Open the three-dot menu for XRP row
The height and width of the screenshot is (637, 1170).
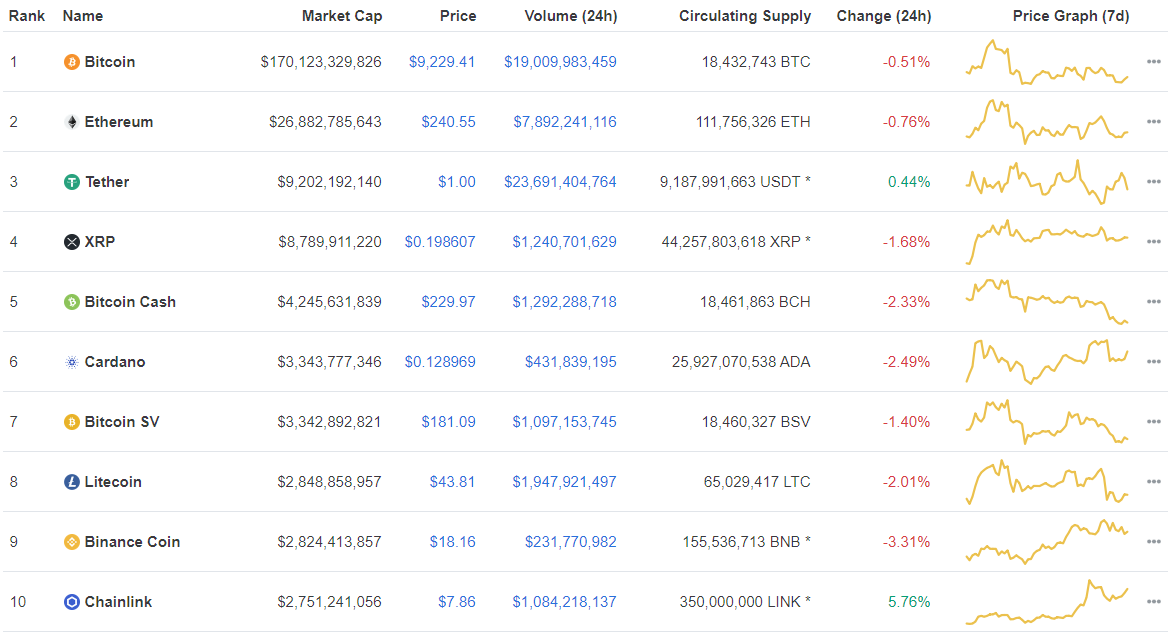click(x=1154, y=242)
